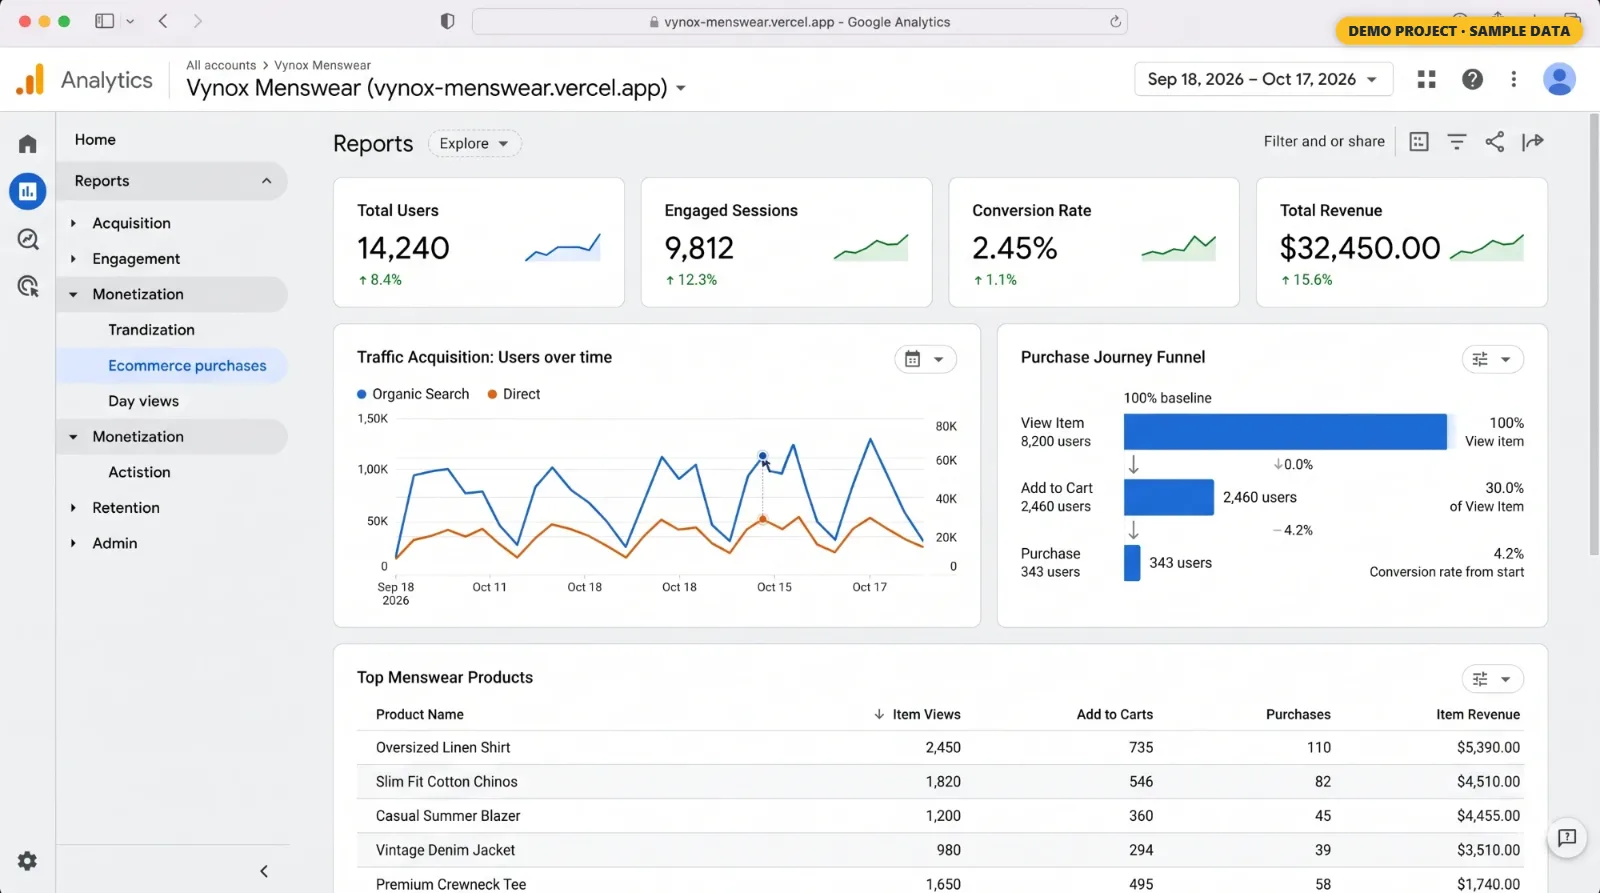
Task: Open the calendar dropdown on Traffic Acquisition card
Action: [925, 359]
